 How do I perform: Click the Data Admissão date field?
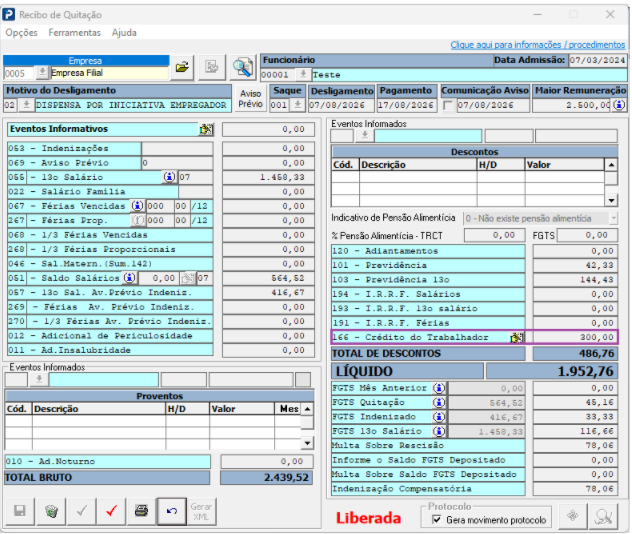597,60
